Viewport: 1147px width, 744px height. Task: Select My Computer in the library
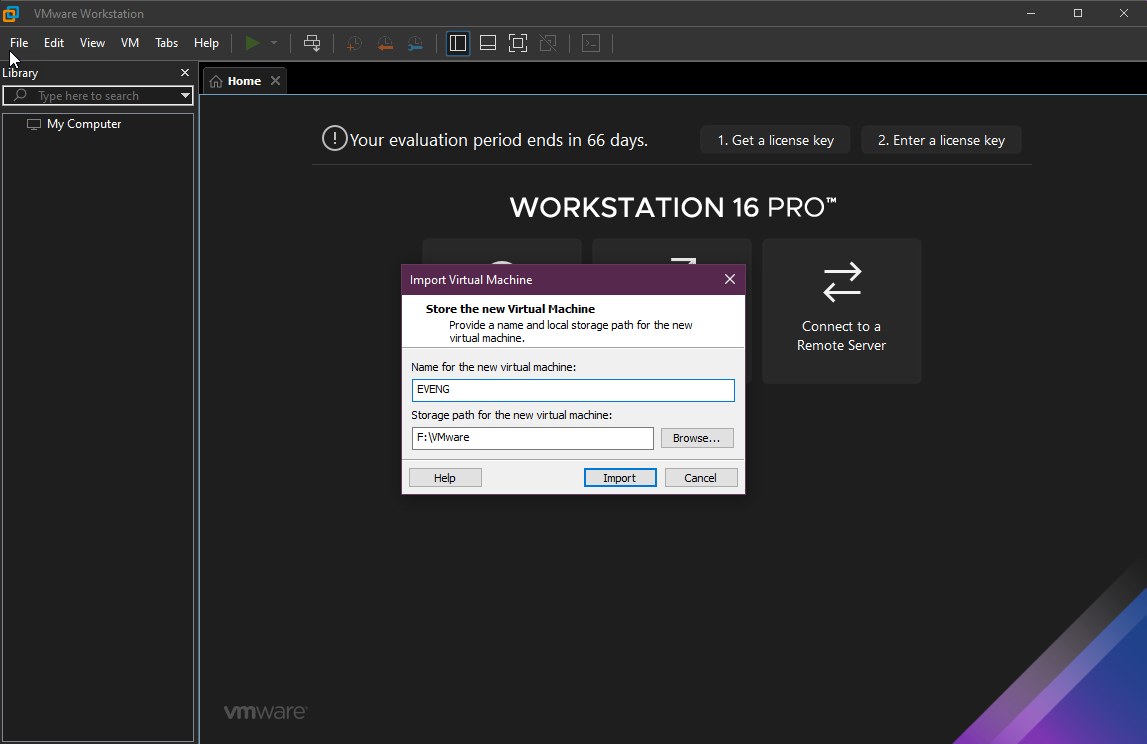pos(84,124)
